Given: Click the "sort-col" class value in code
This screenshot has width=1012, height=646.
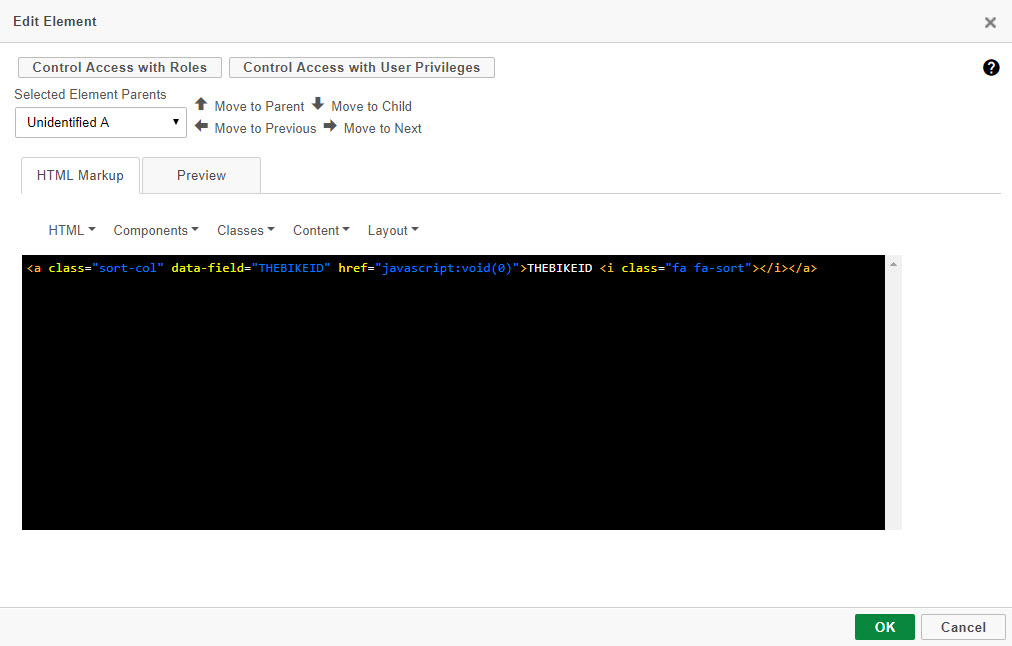Looking at the screenshot, I should click(128, 268).
